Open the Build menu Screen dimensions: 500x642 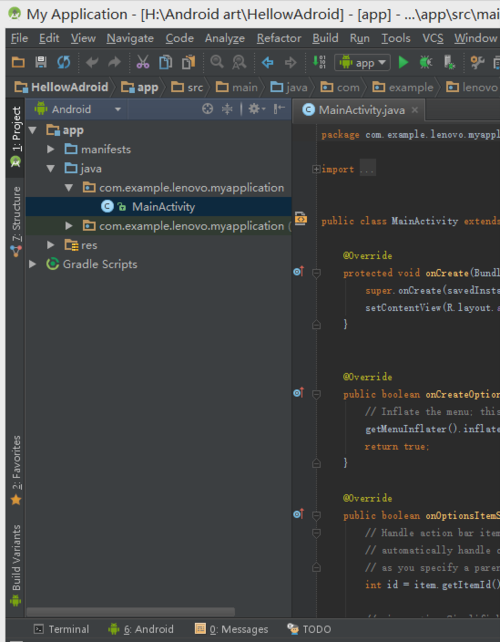[325, 38]
